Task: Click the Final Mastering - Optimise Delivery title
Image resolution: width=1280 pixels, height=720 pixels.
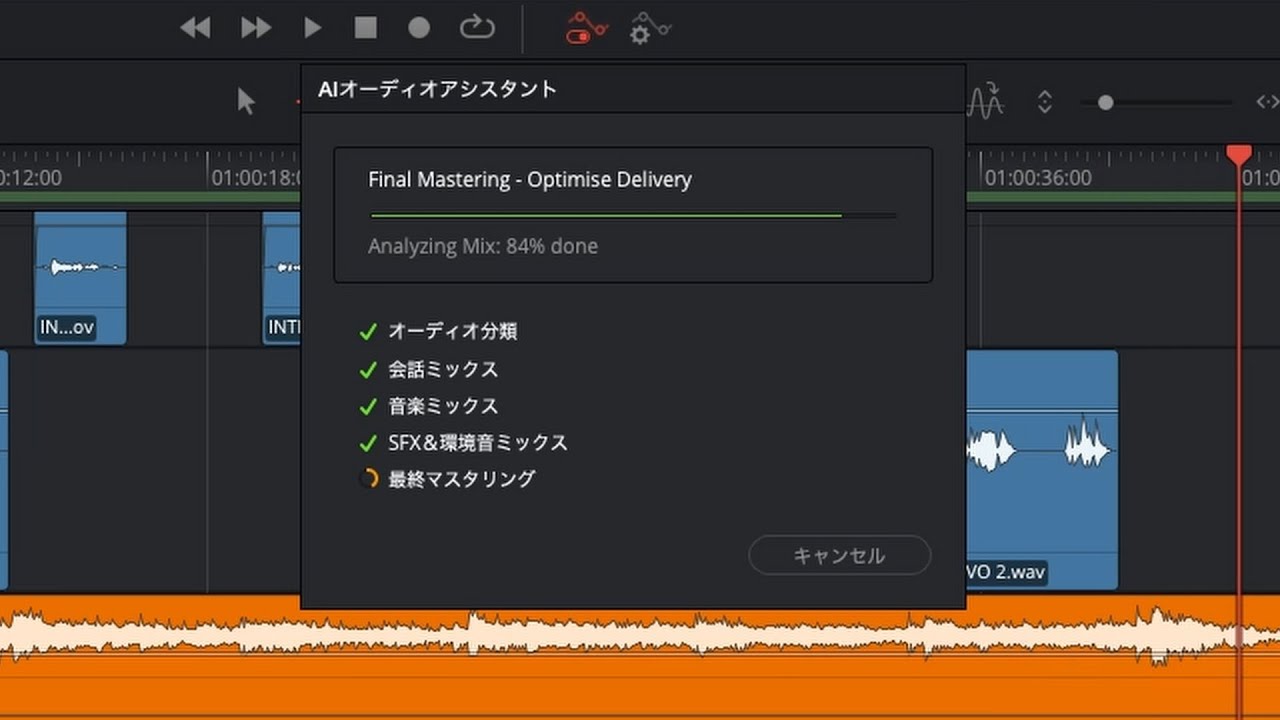Action: 530,180
